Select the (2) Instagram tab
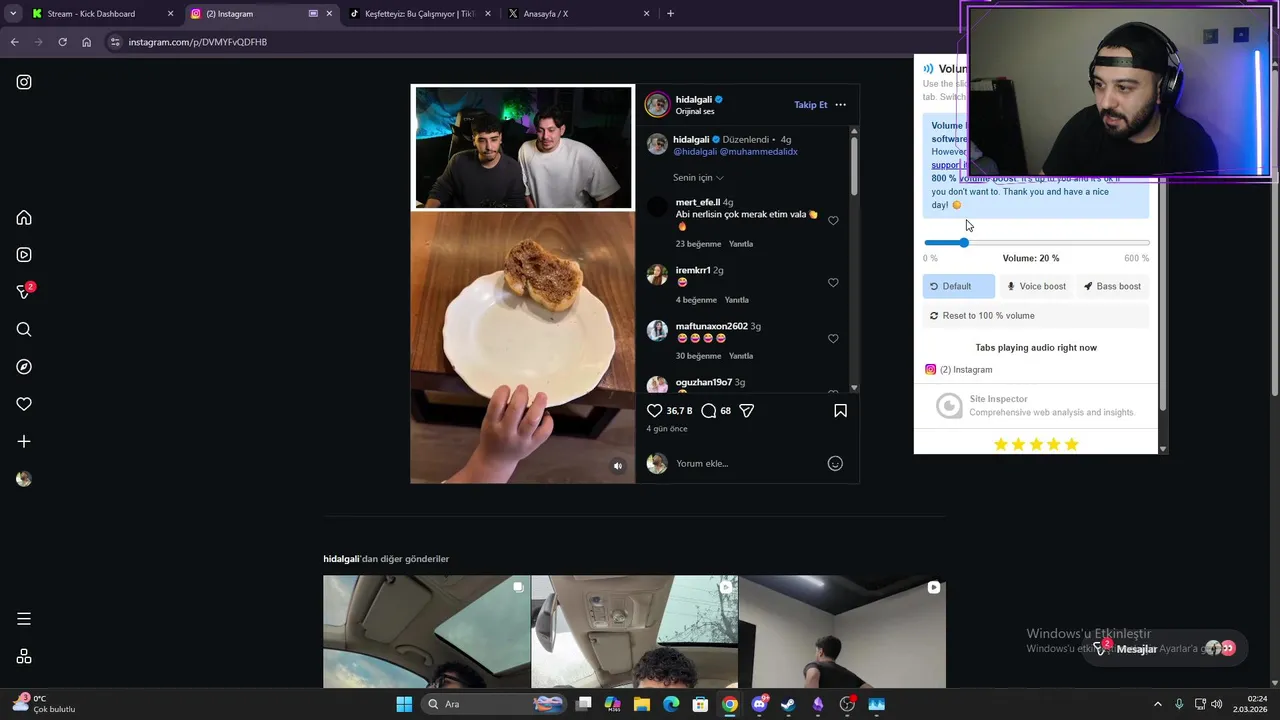Viewport: 1280px width, 720px height. click(x=261, y=14)
